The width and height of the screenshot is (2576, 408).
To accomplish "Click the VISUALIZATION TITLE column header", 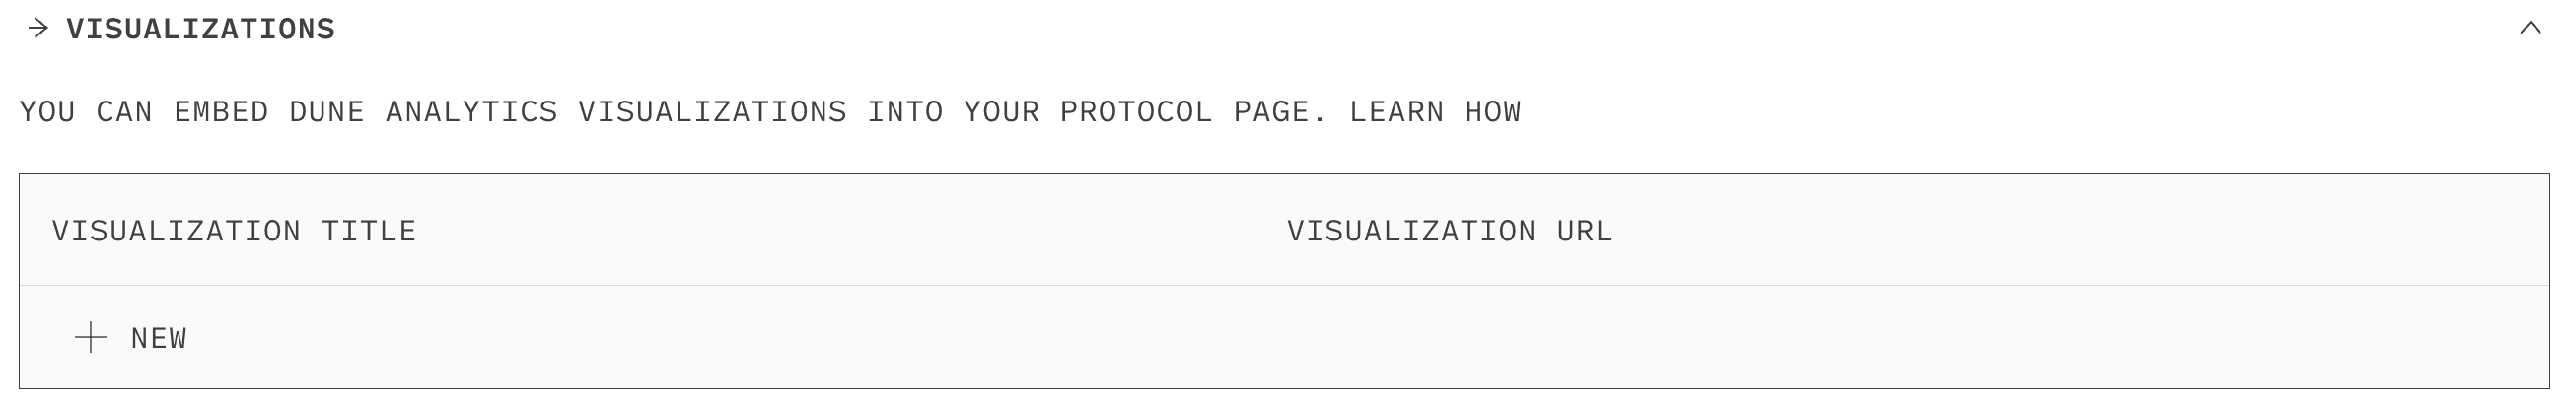I will (x=234, y=231).
